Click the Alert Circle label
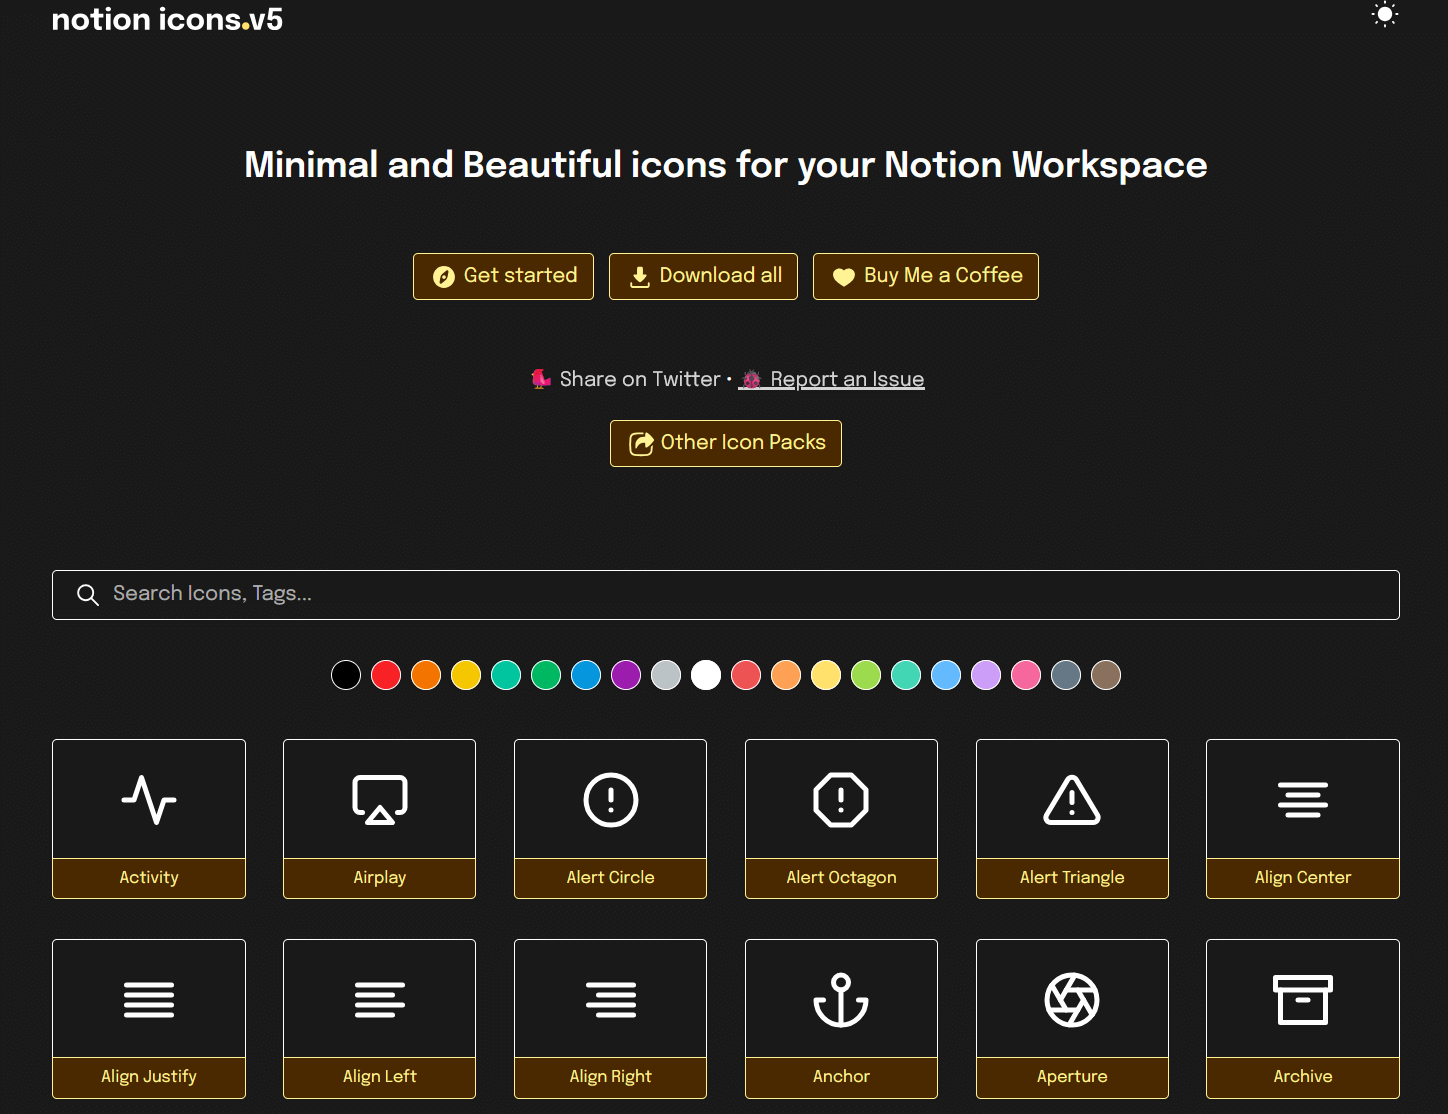The image size is (1448, 1114). 611,878
